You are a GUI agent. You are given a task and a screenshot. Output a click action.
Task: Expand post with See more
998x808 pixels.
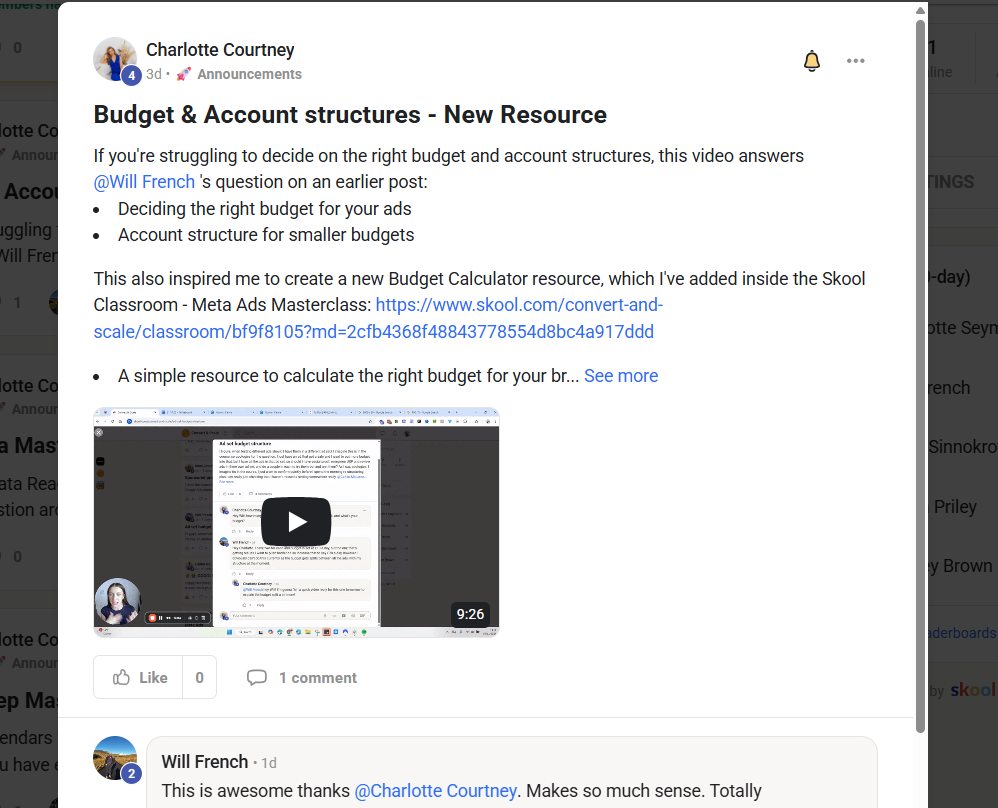(x=621, y=376)
